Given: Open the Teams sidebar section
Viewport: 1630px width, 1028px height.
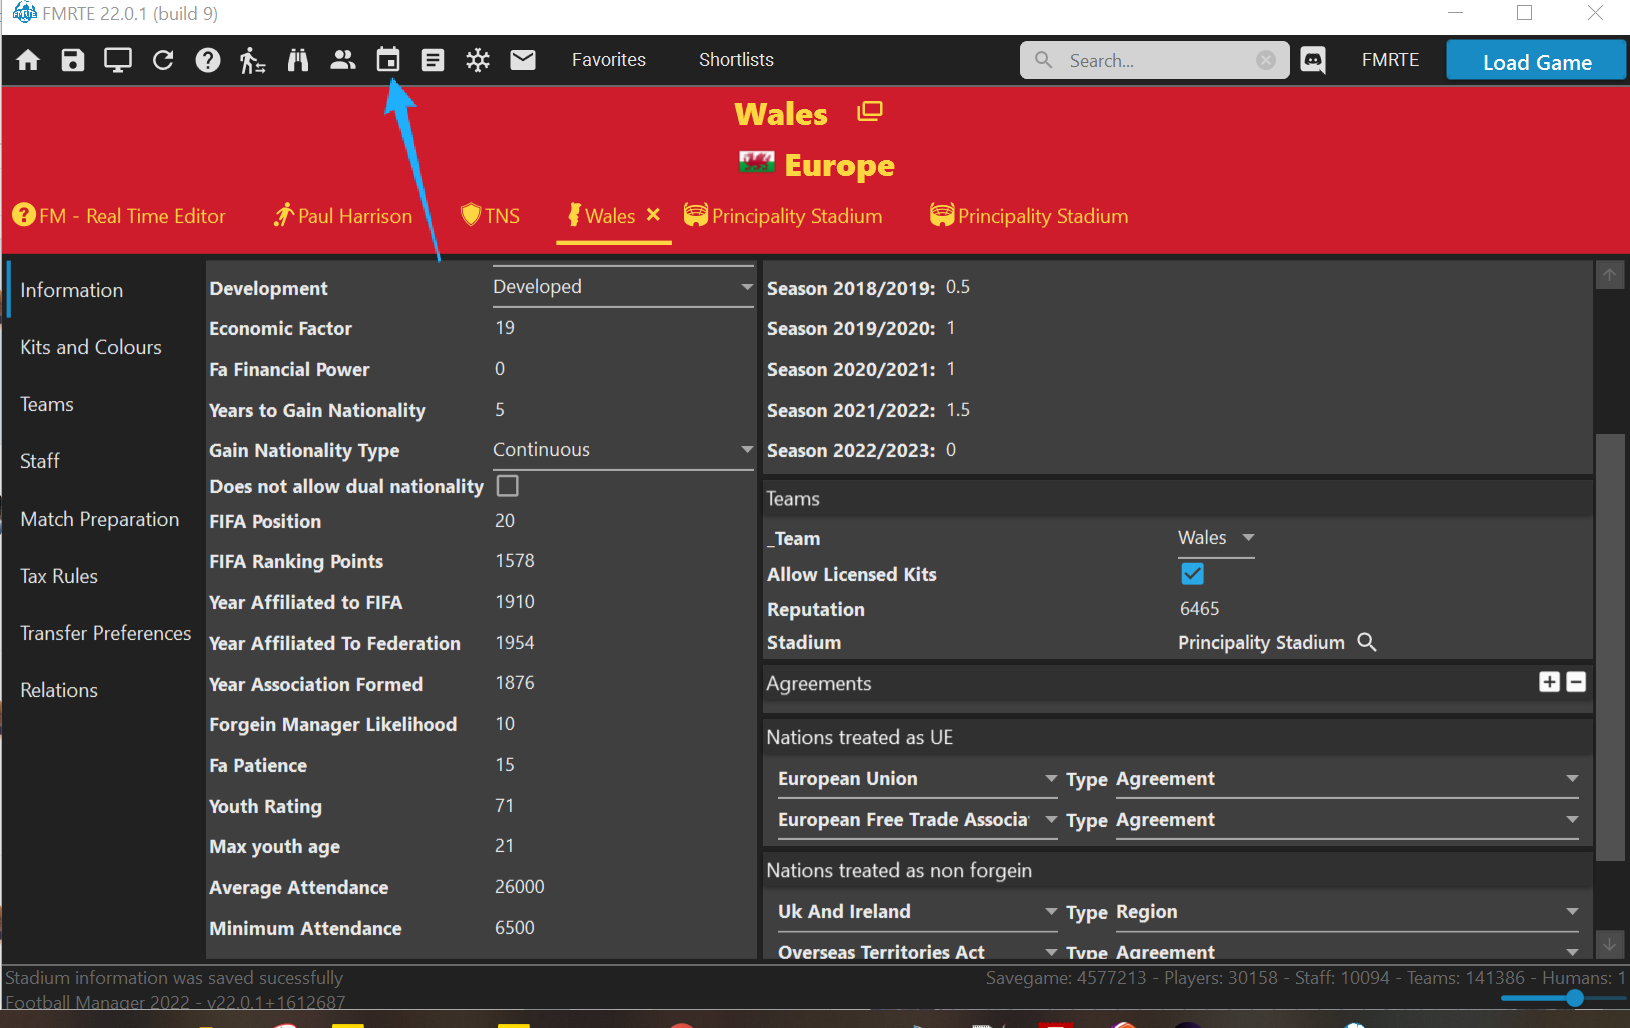Looking at the screenshot, I should coord(47,404).
